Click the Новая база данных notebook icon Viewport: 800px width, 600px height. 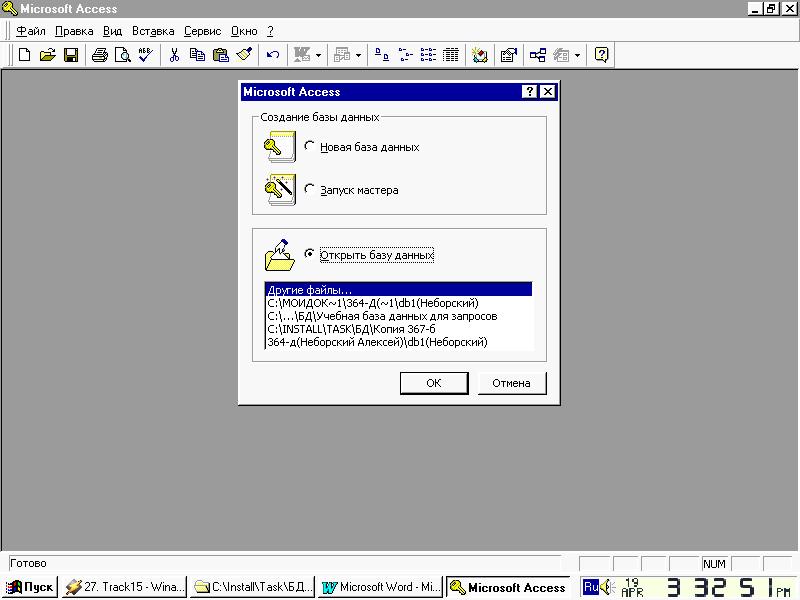click(x=280, y=146)
